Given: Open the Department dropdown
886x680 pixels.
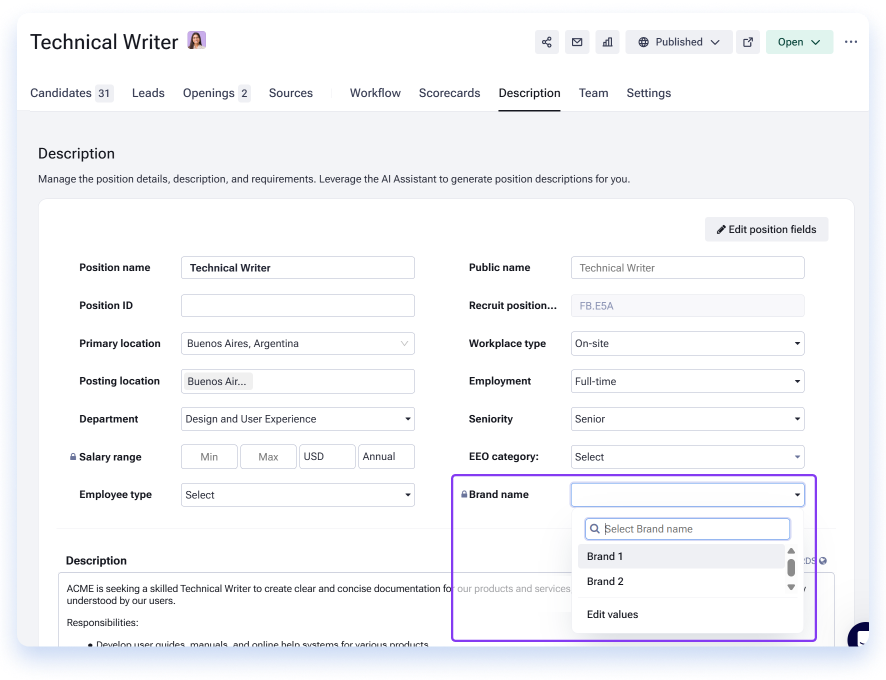Looking at the screenshot, I should (x=298, y=419).
